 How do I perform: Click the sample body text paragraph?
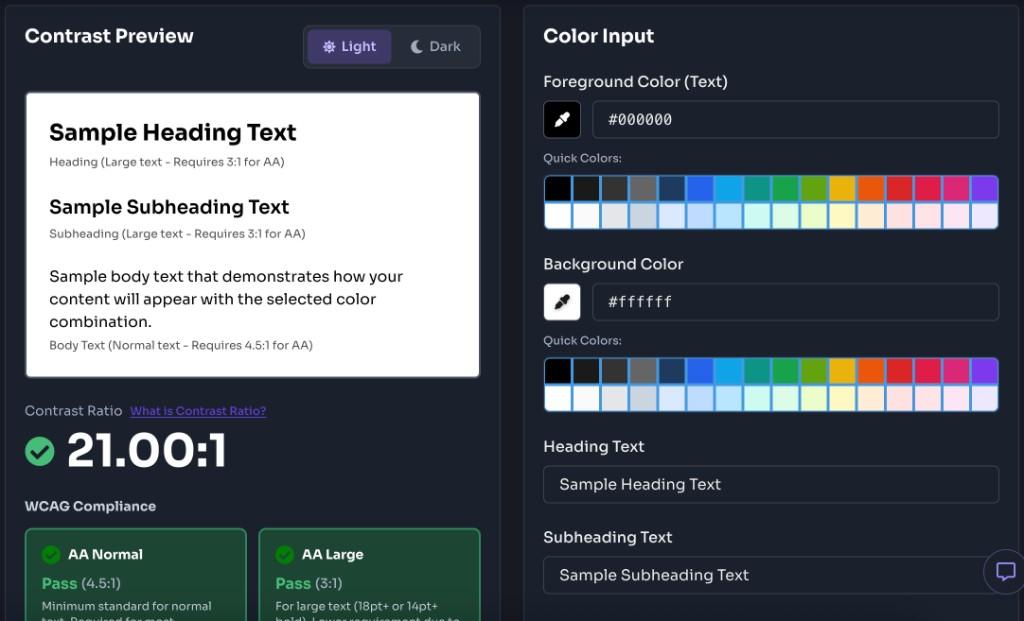(x=226, y=299)
